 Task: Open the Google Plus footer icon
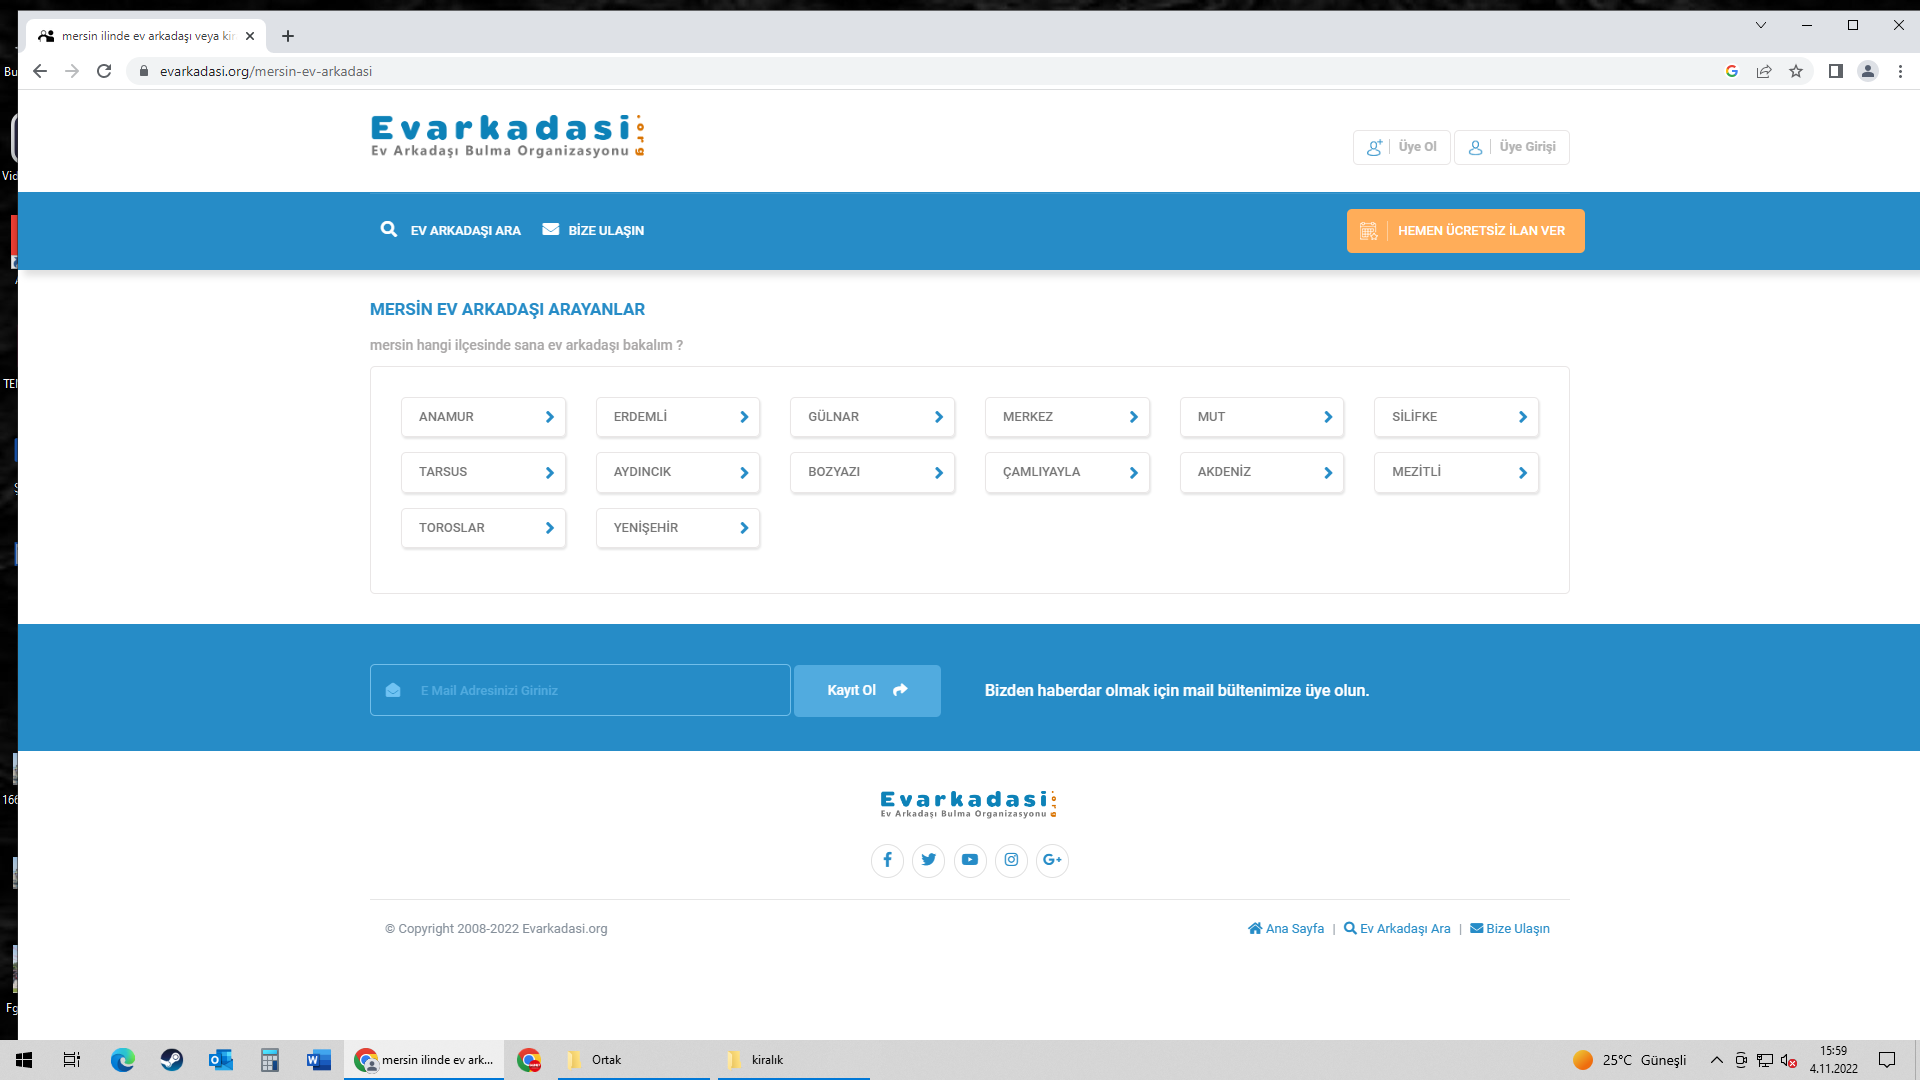tap(1052, 860)
